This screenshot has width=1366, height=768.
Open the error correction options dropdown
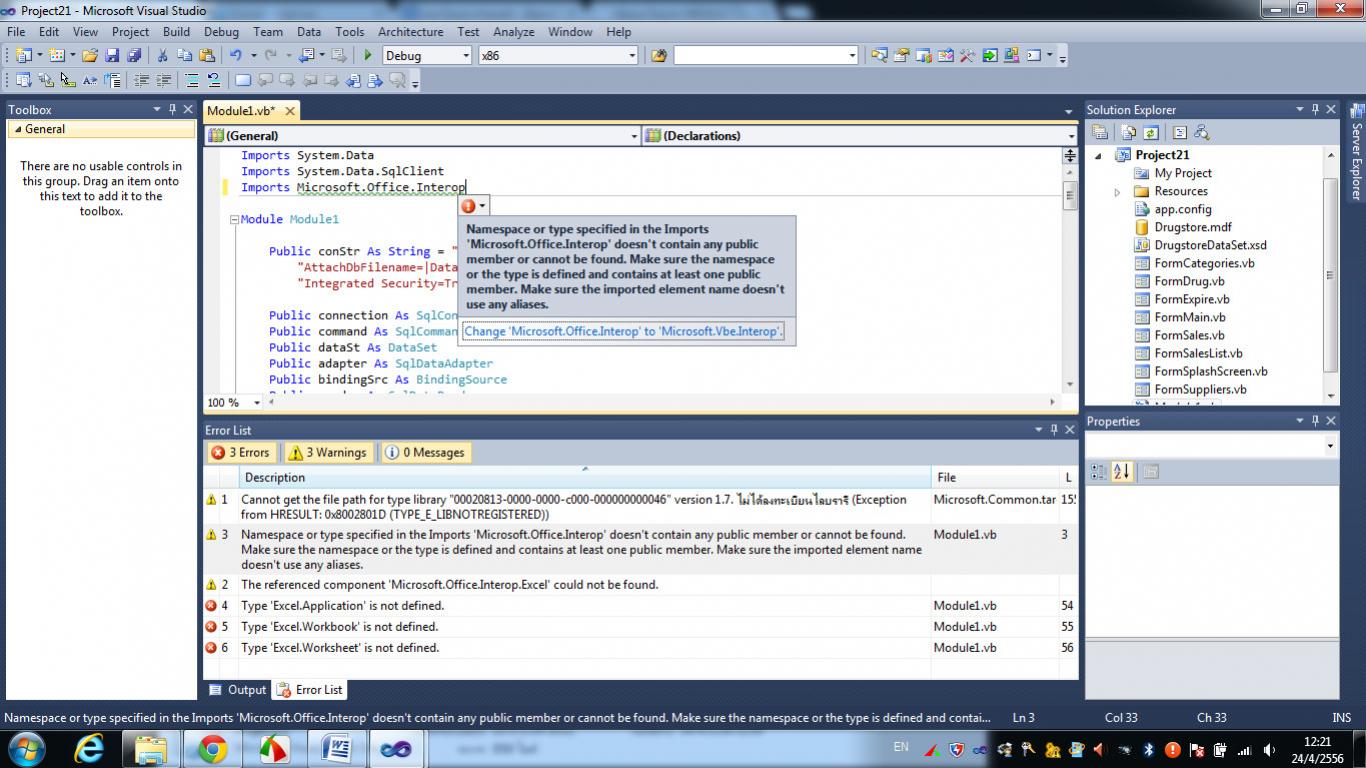(x=483, y=206)
